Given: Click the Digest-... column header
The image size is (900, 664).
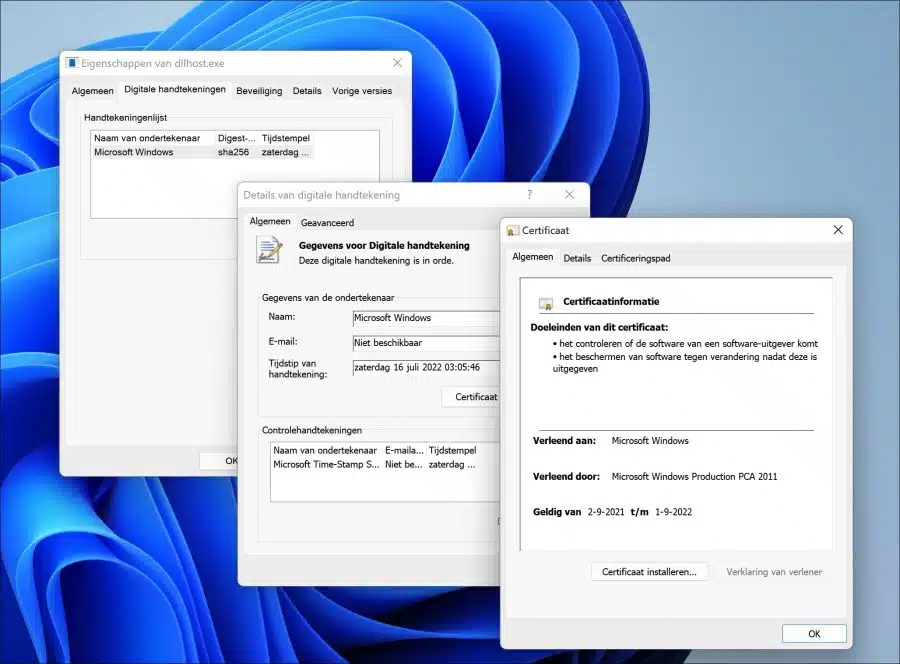Looking at the screenshot, I should click(x=236, y=138).
